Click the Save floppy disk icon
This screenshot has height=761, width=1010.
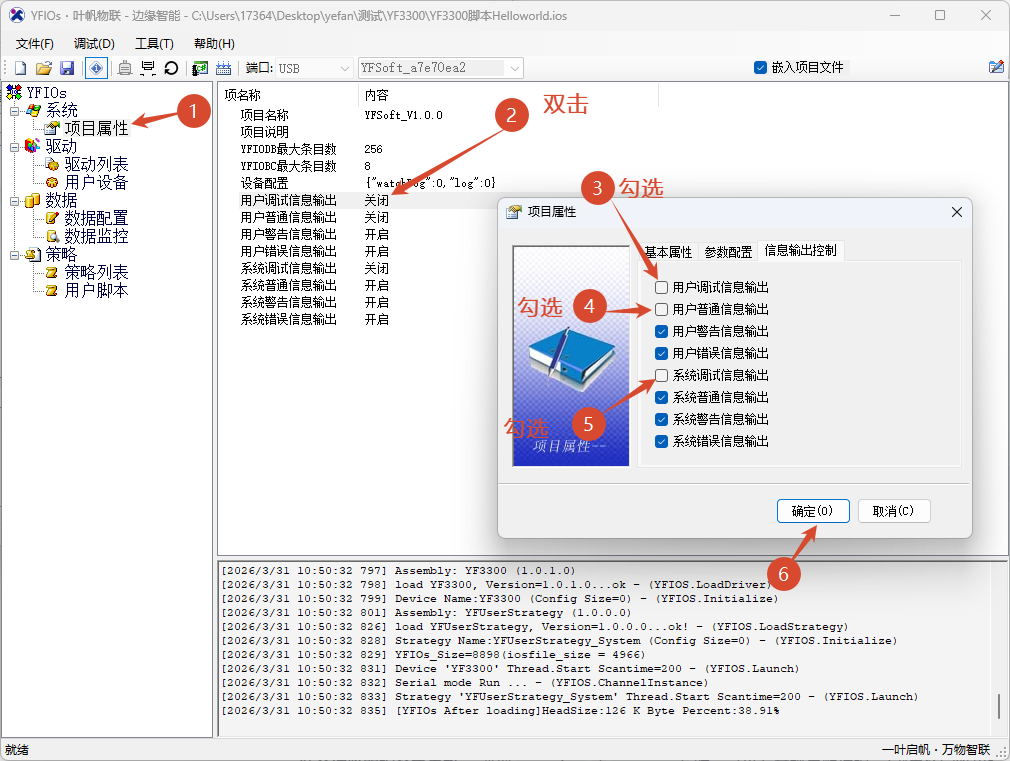[67, 68]
